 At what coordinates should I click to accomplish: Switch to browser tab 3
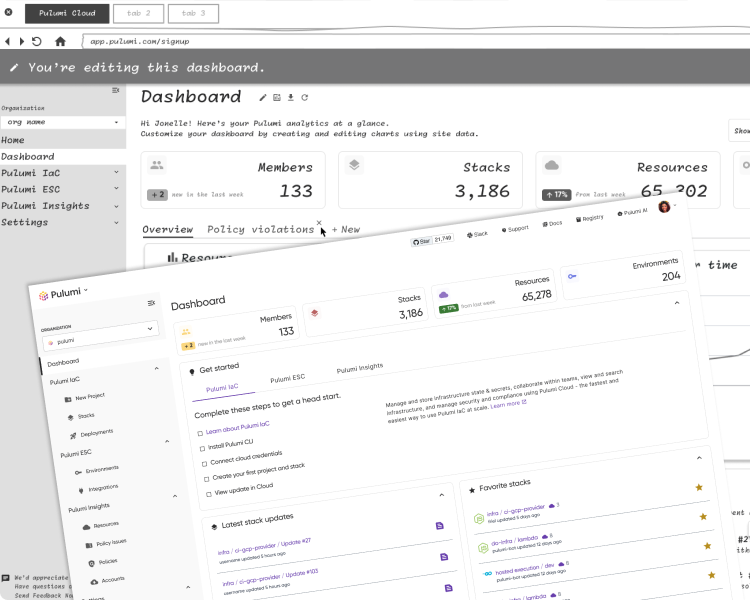point(193,13)
